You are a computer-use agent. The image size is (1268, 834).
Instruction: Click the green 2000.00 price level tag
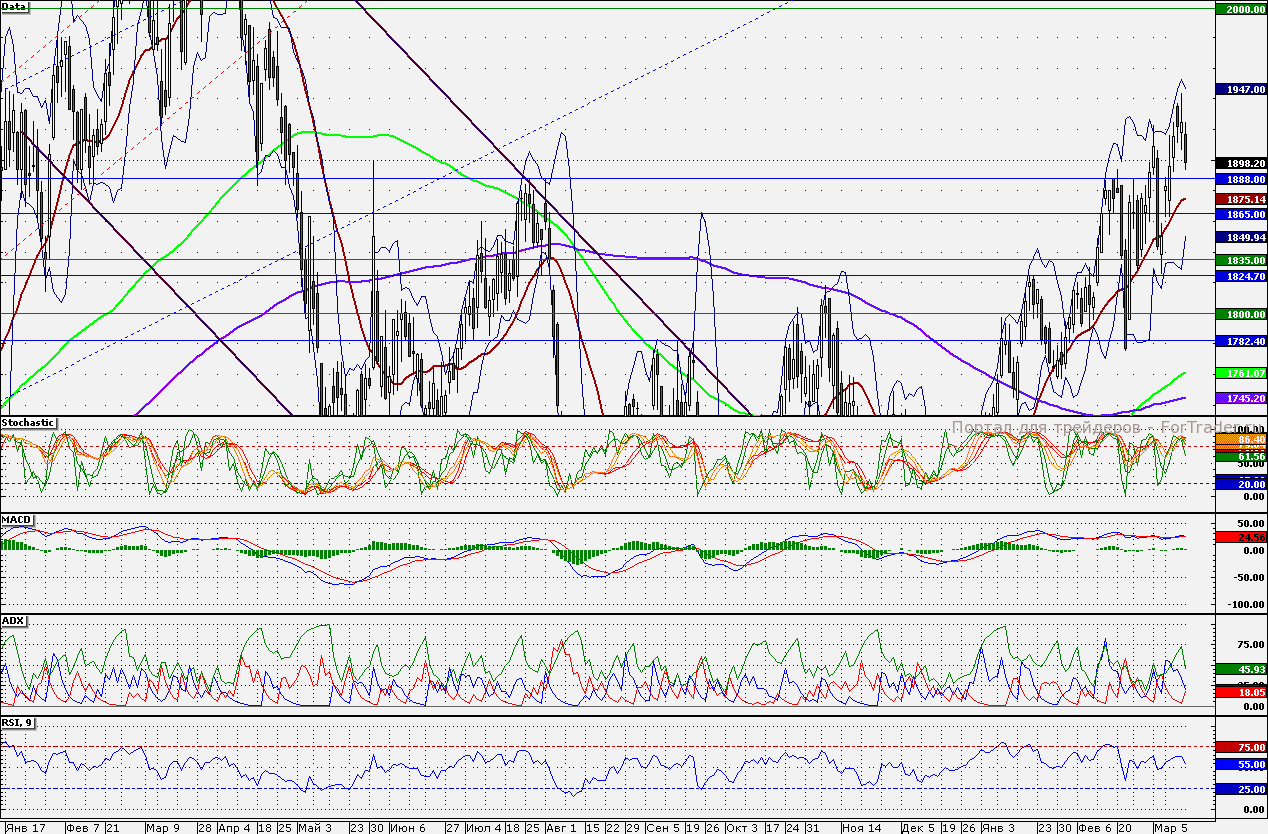click(x=1240, y=8)
